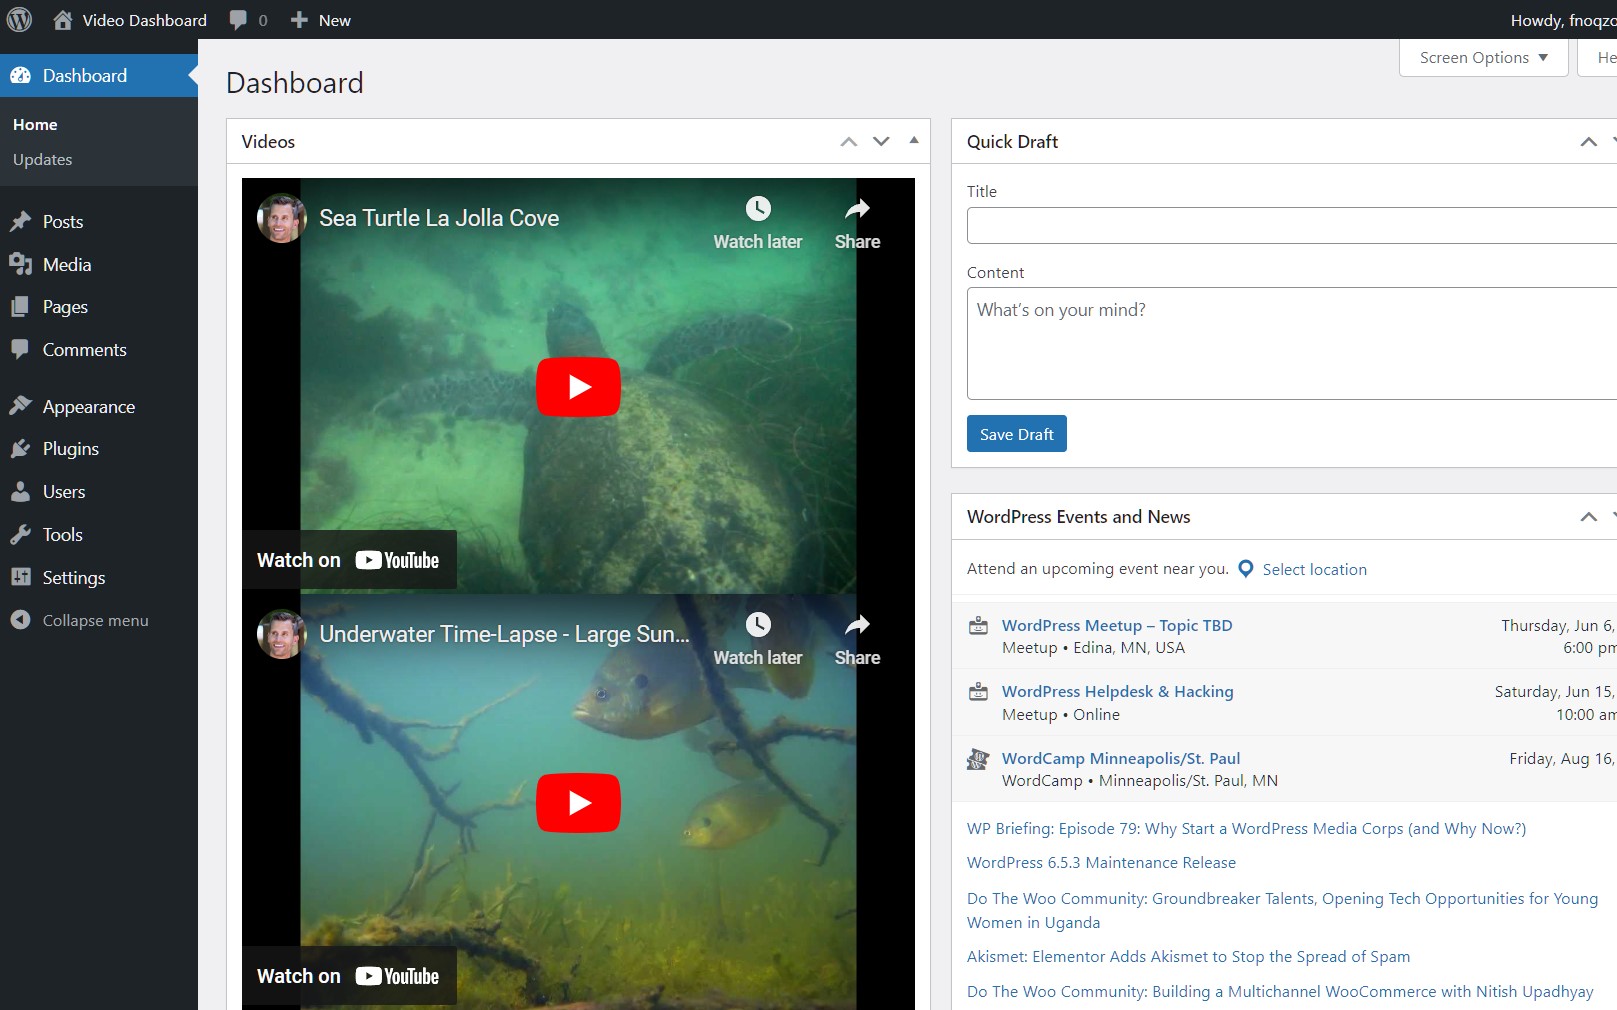1617x1010 pixels.
Task: Open the Plugins menu
Action: pos(70,449)
